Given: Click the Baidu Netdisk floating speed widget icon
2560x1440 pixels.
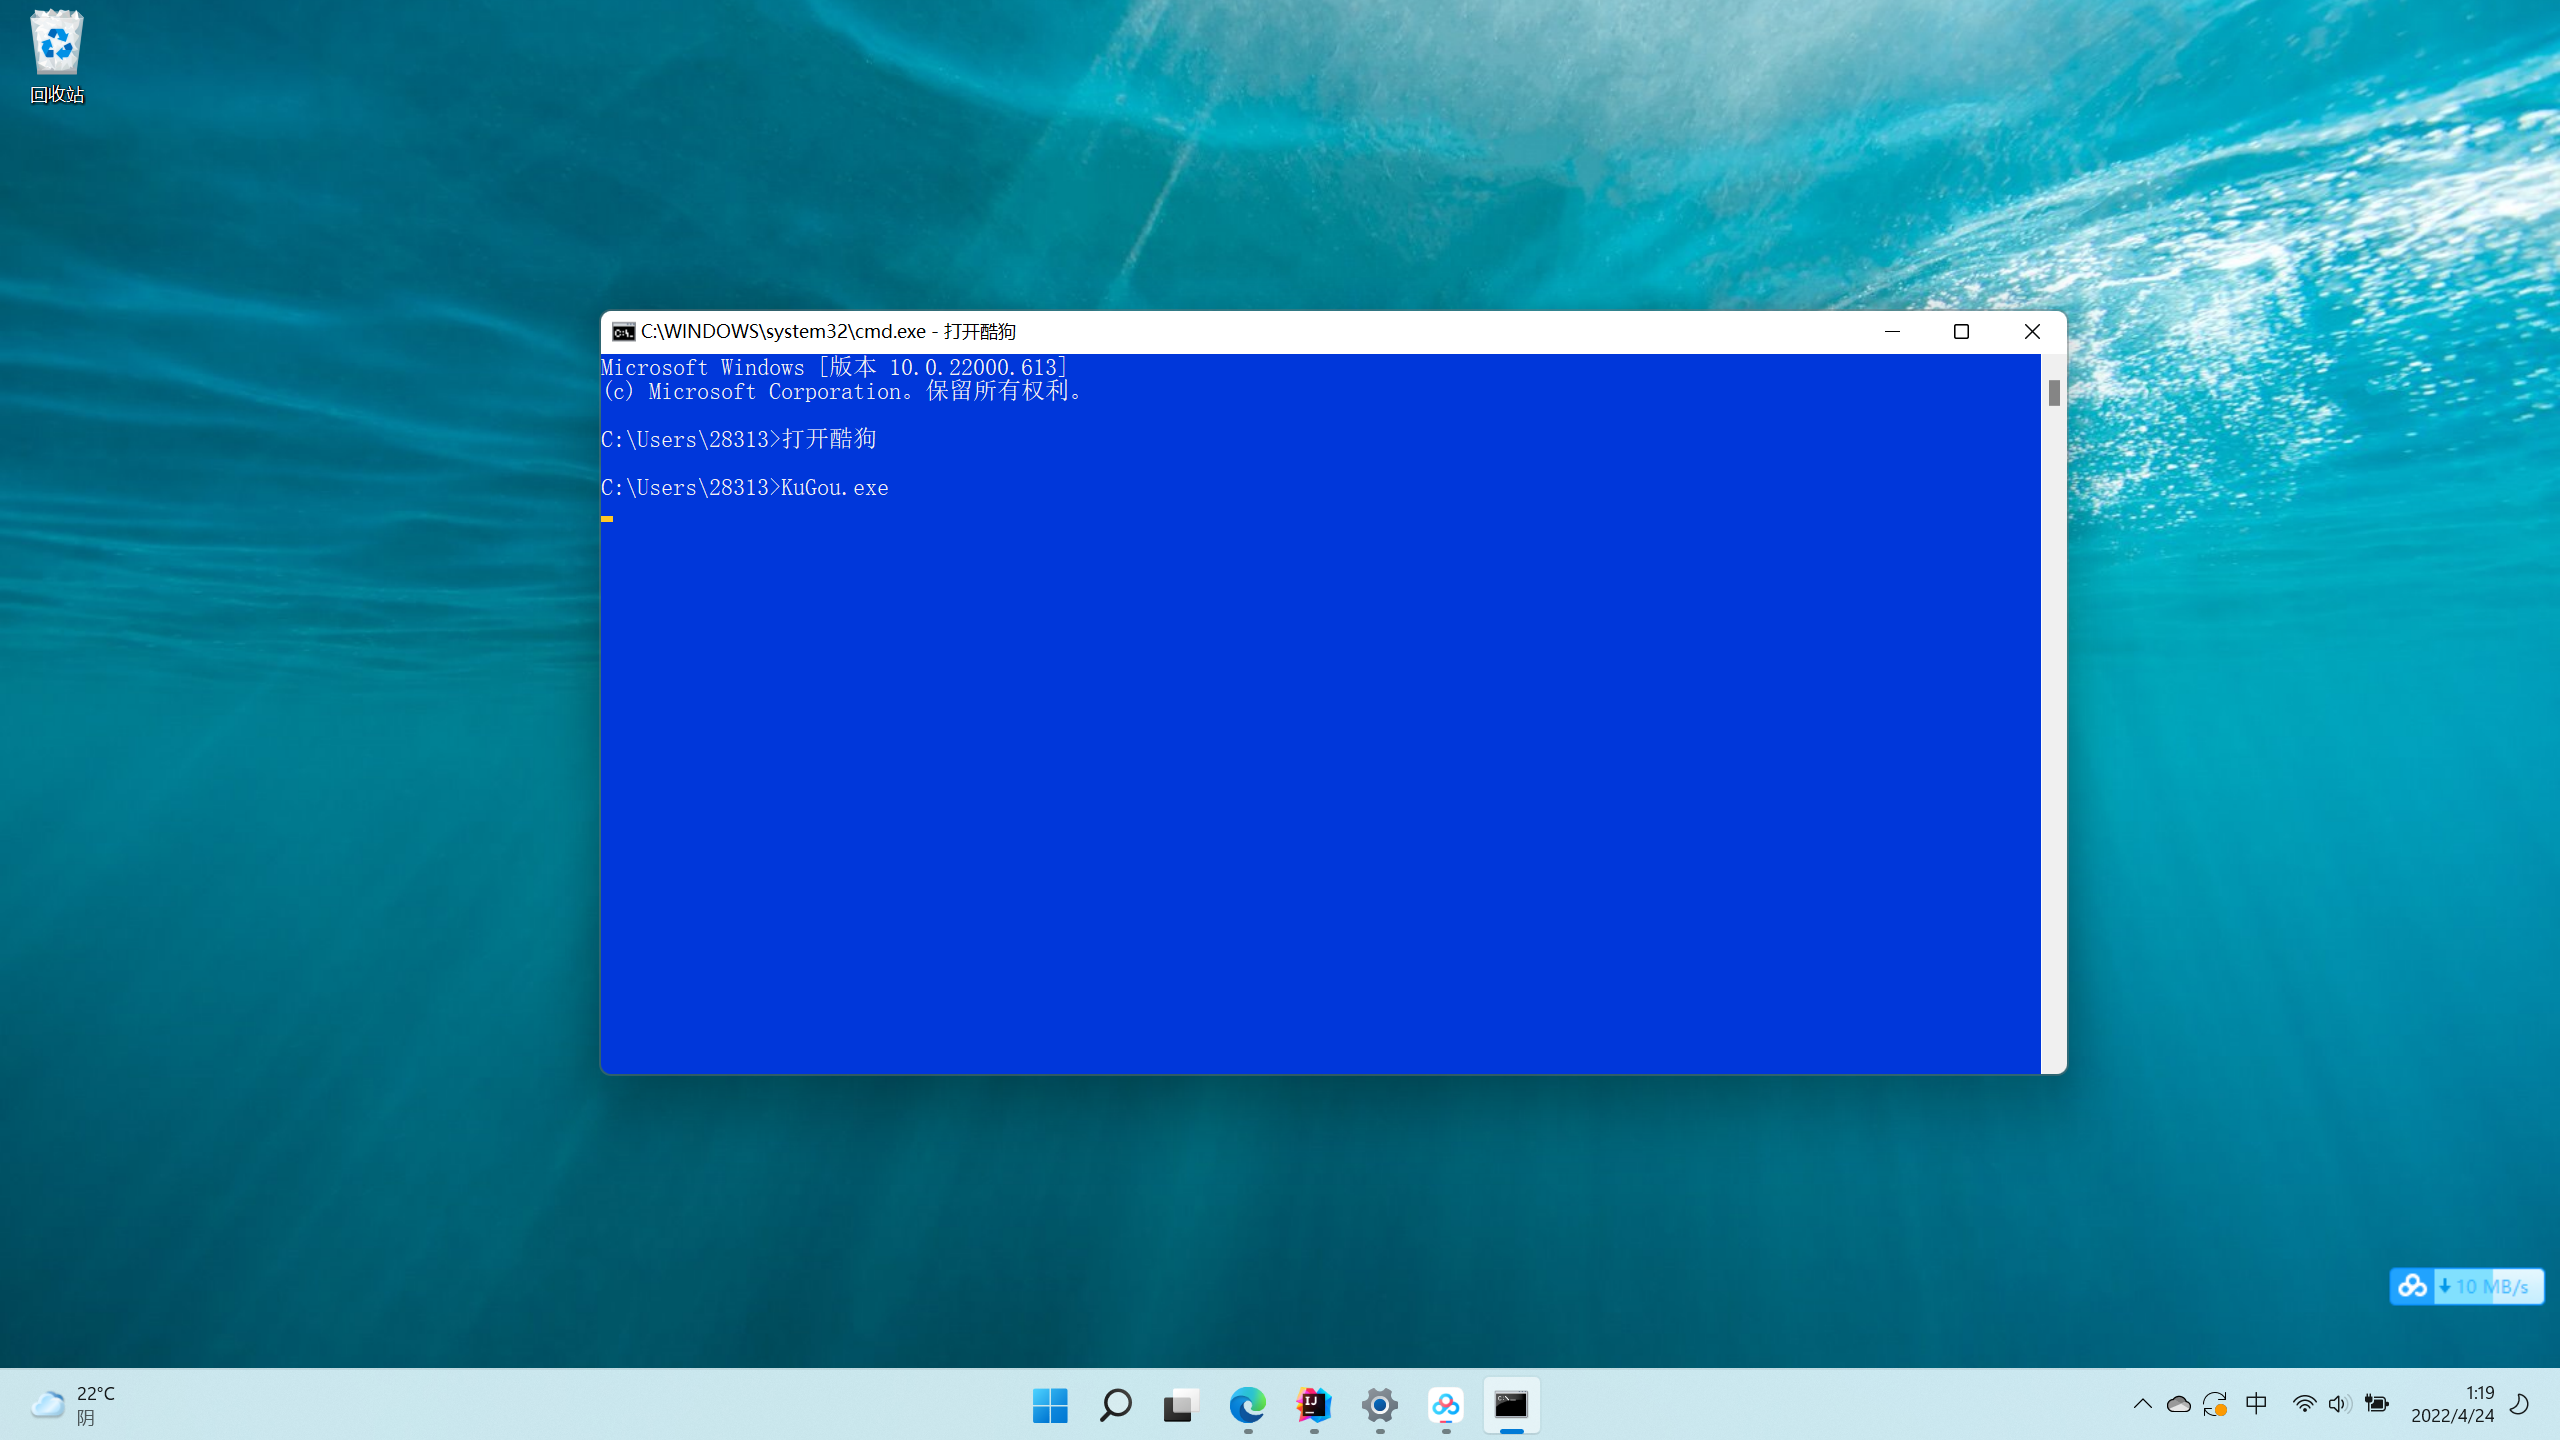Looking at the screenshot, I should (x=2411, y=1286).
